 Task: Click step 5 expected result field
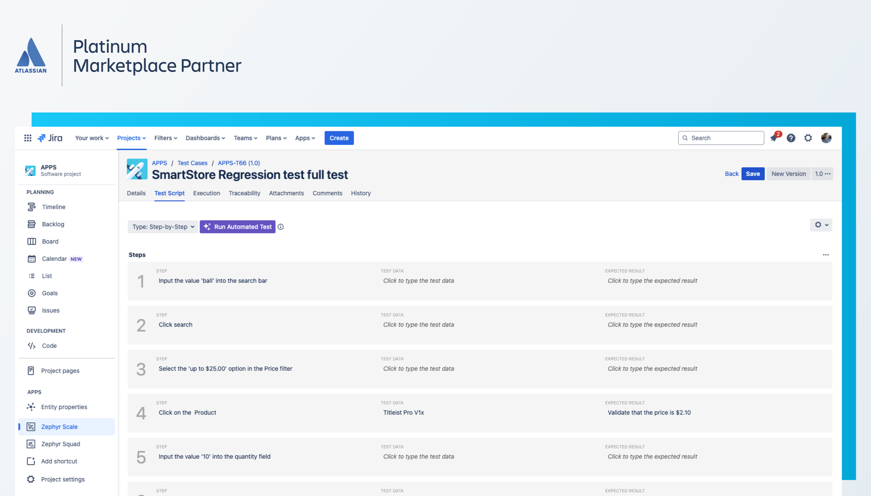pyautogui.click(x=652, y=457)
